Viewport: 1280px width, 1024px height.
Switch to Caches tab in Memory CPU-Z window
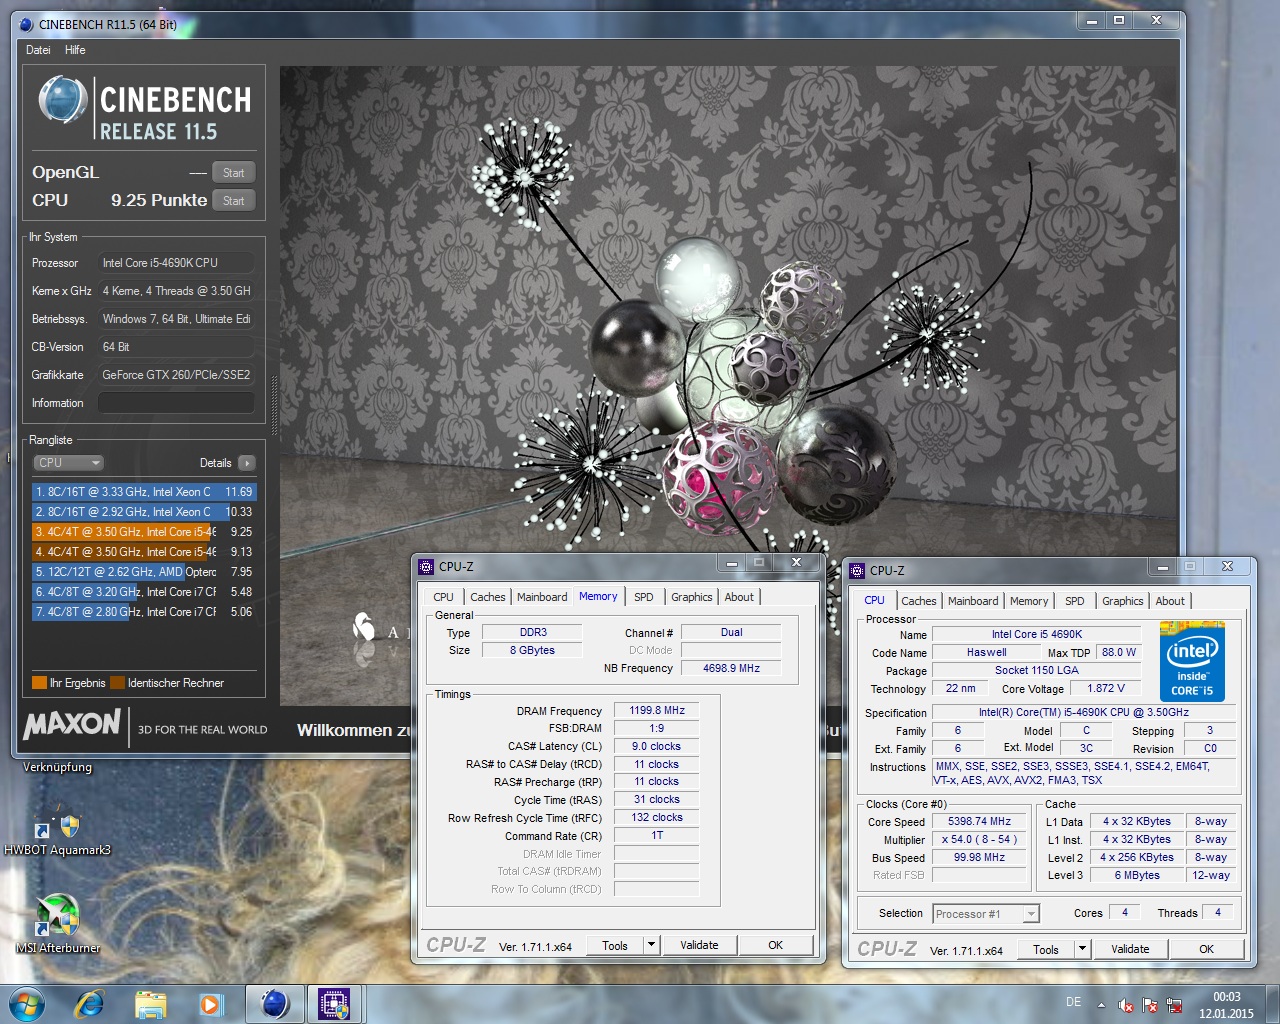488,597
